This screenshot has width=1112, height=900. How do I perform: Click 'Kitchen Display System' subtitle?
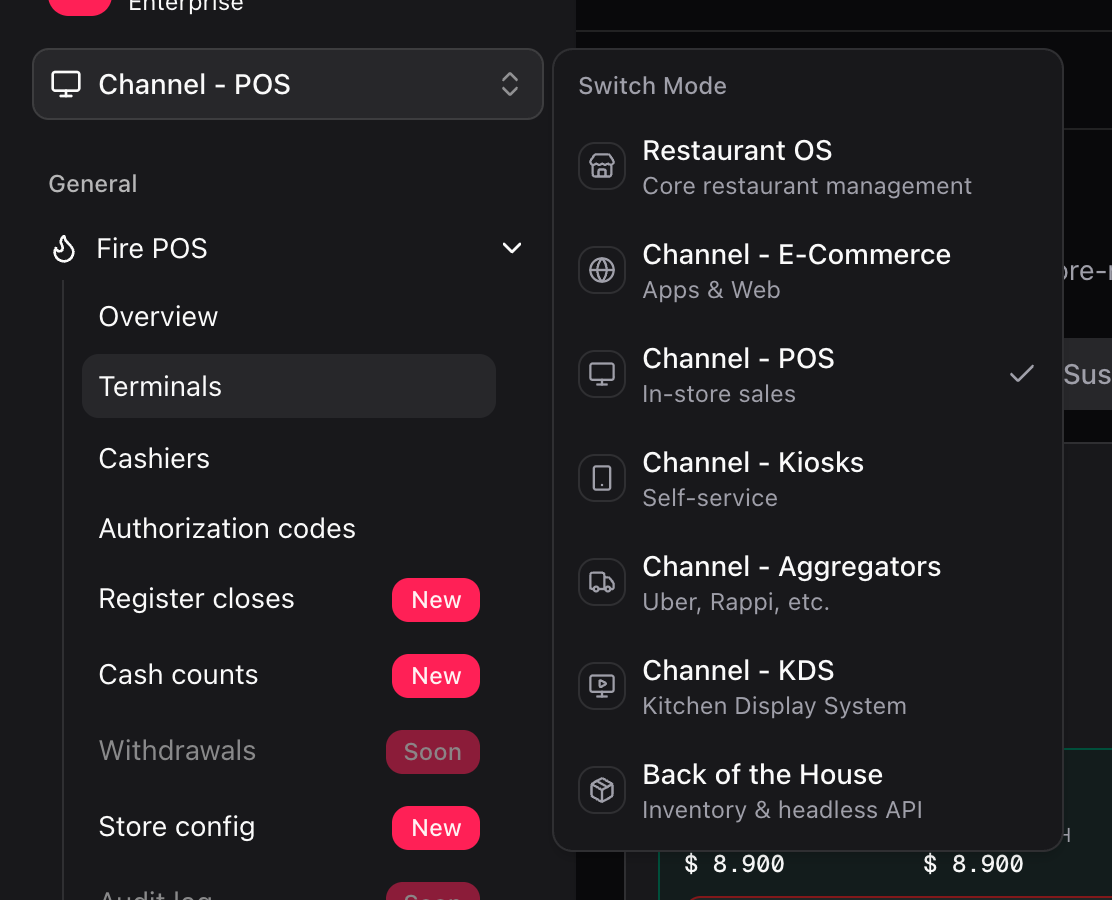(774, 706)
